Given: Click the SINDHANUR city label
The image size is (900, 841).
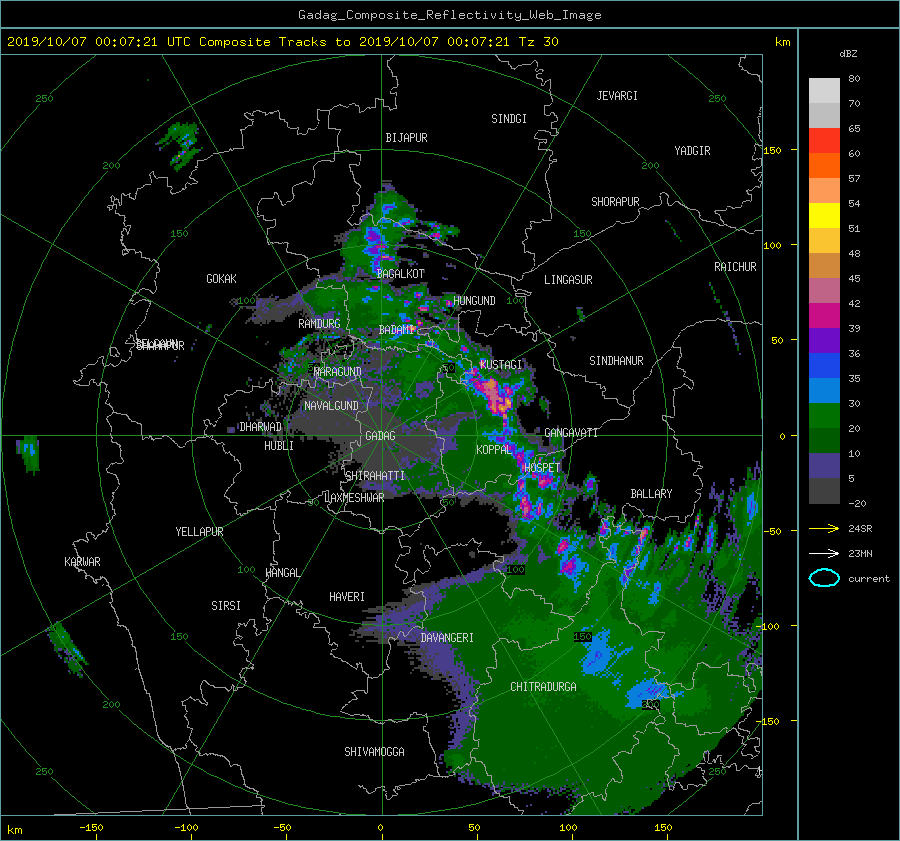Looking at the screenshot, I should pyautogui.click(x=616, y=361).
